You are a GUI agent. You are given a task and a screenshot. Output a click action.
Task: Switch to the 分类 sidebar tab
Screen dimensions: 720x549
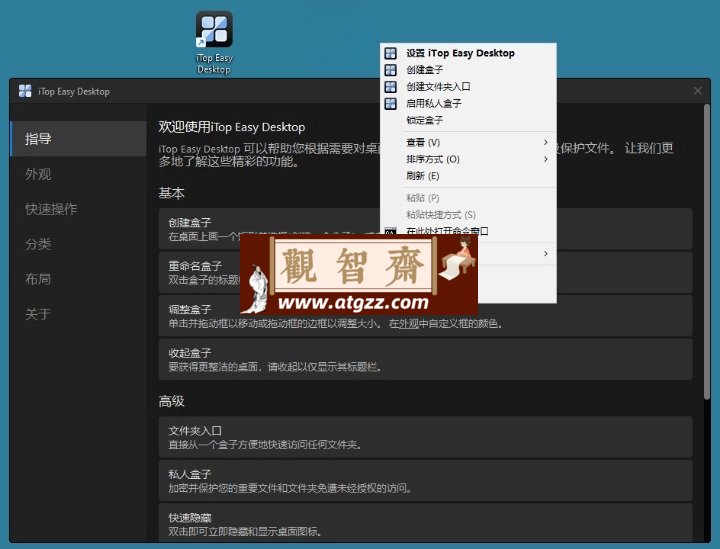coord(79,244)
